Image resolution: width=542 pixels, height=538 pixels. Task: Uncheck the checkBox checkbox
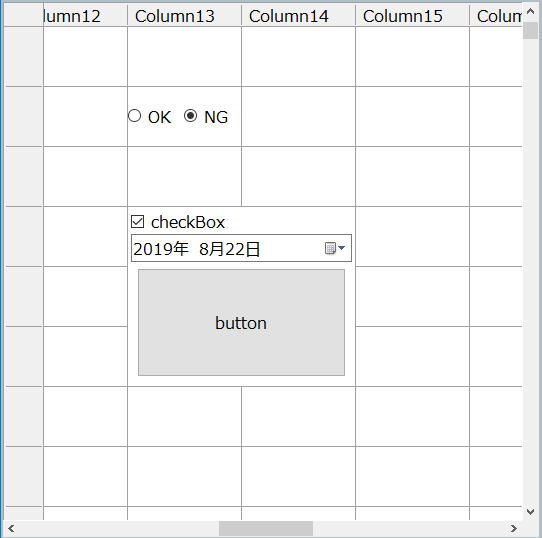pyautogui.click(x=138, y=222)
